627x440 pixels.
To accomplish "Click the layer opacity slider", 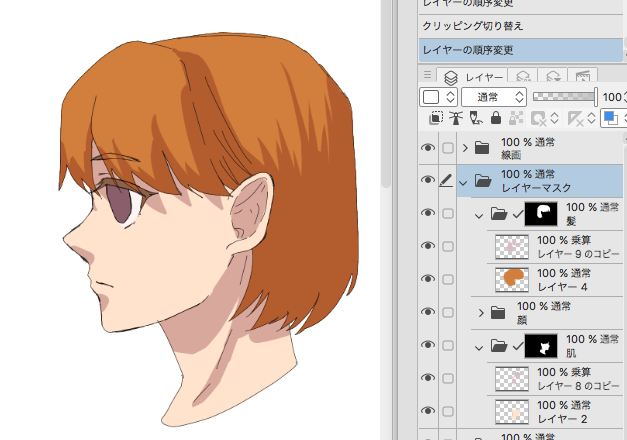I will click(x=563, y=97).
